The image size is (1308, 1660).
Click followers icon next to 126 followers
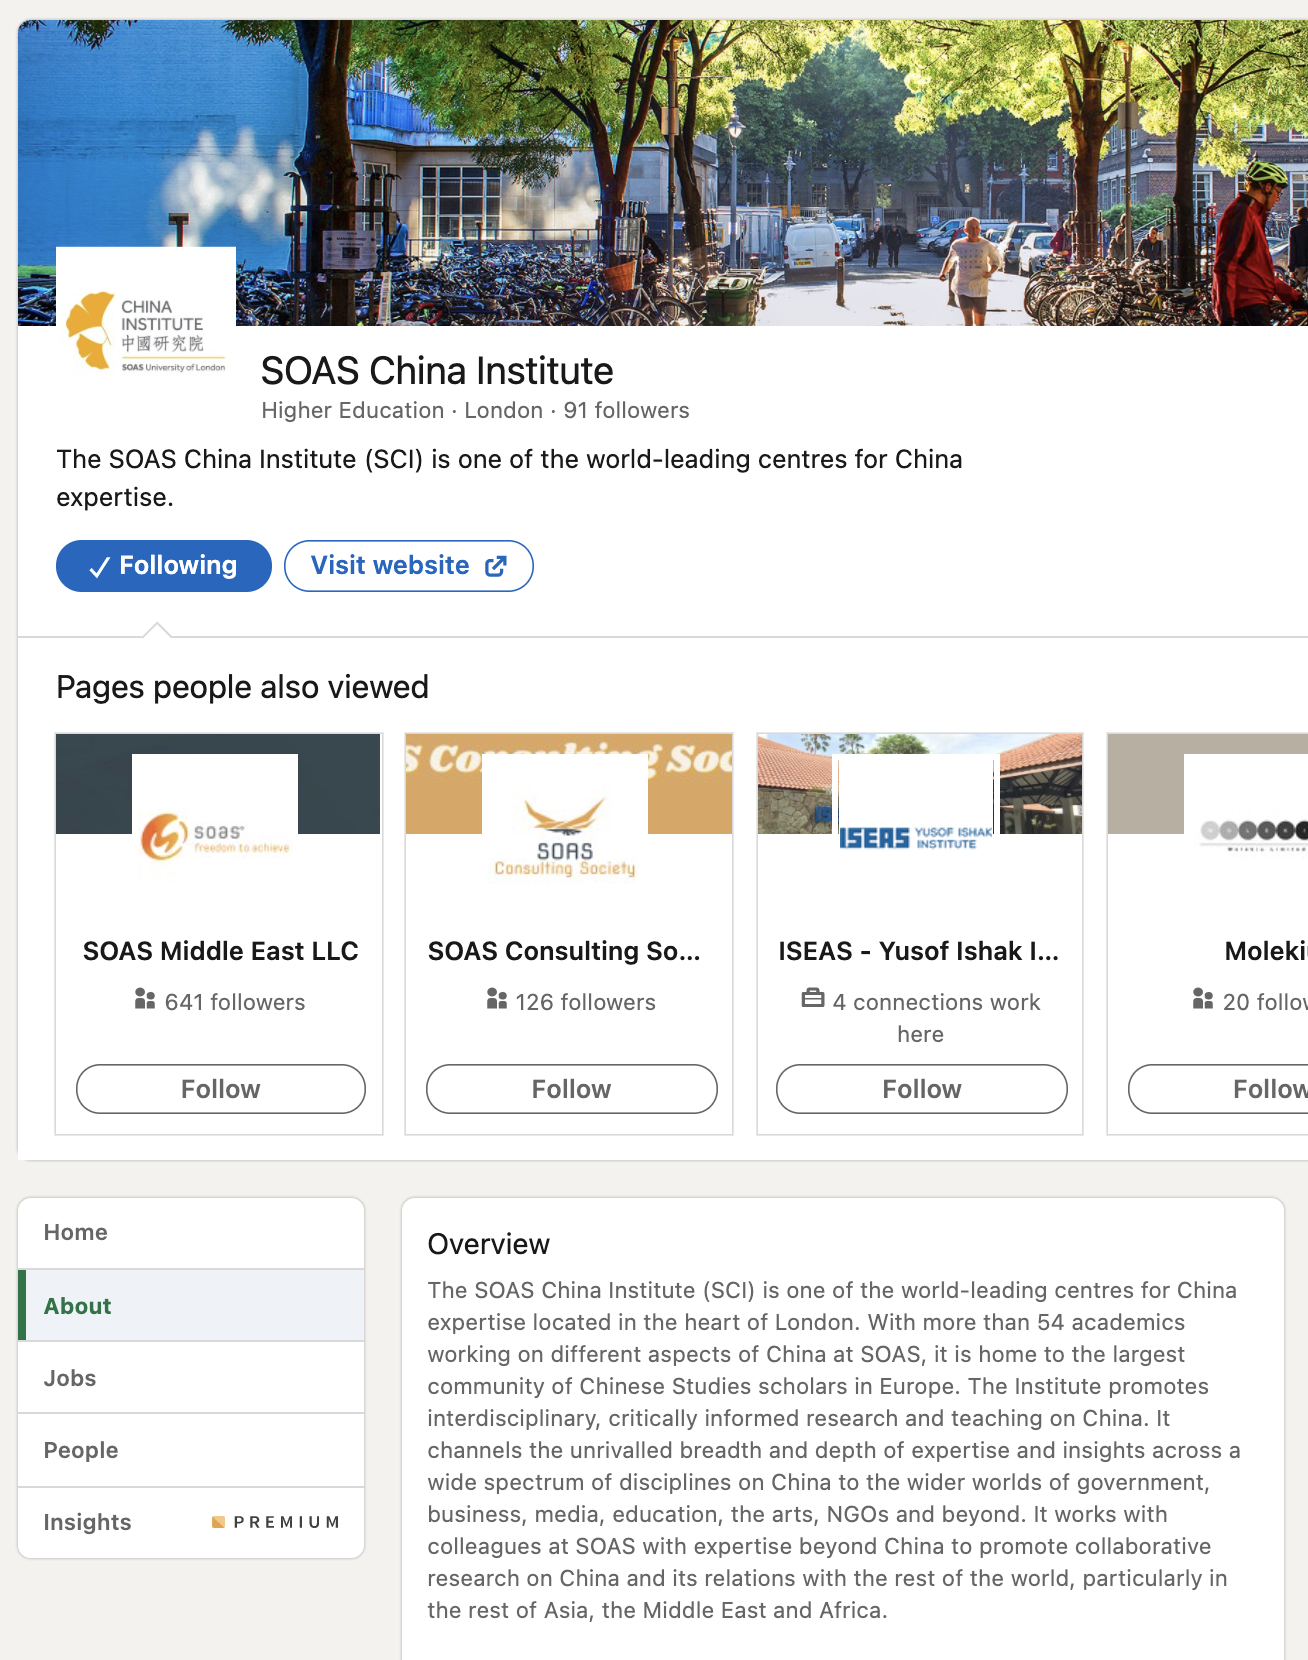pyautogui.click(x=496, y=999)
